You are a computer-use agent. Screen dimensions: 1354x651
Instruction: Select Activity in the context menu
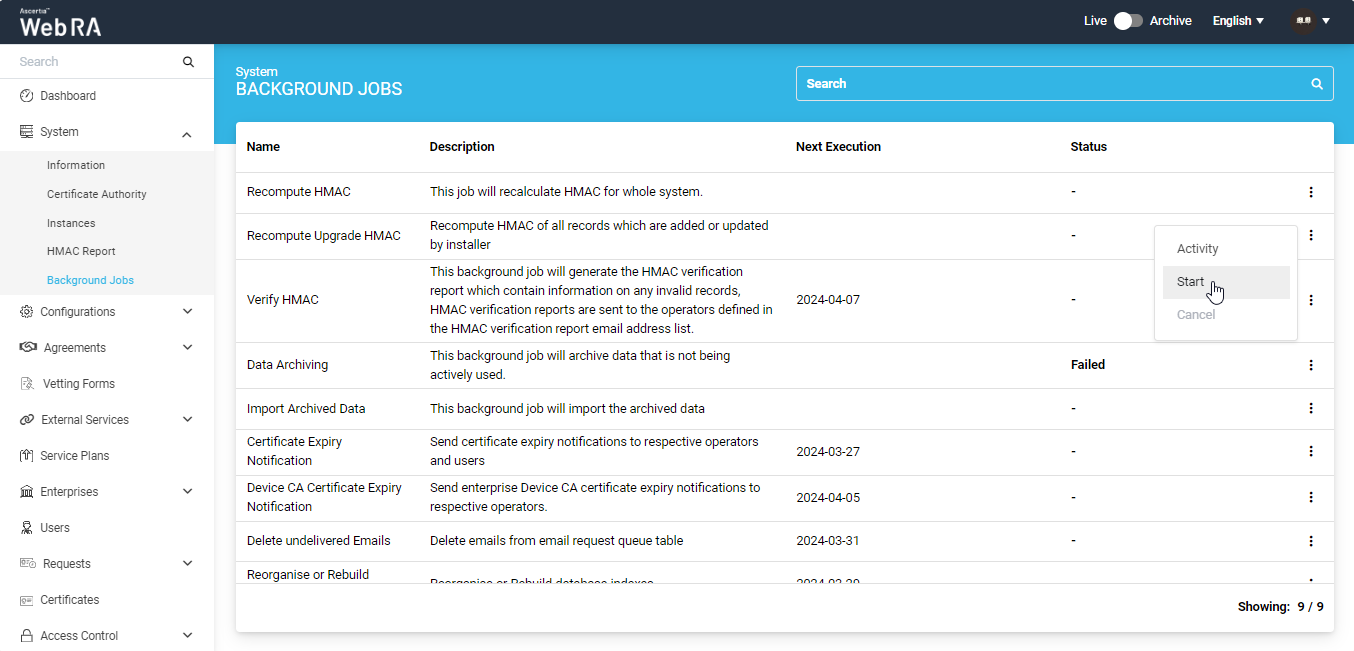[x=1197, y=249]
